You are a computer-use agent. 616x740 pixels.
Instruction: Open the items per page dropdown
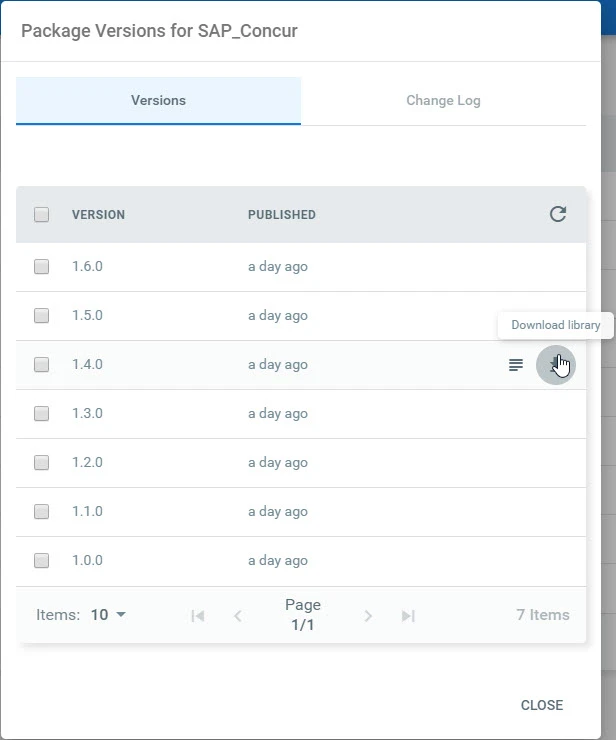tap(108, 614)
